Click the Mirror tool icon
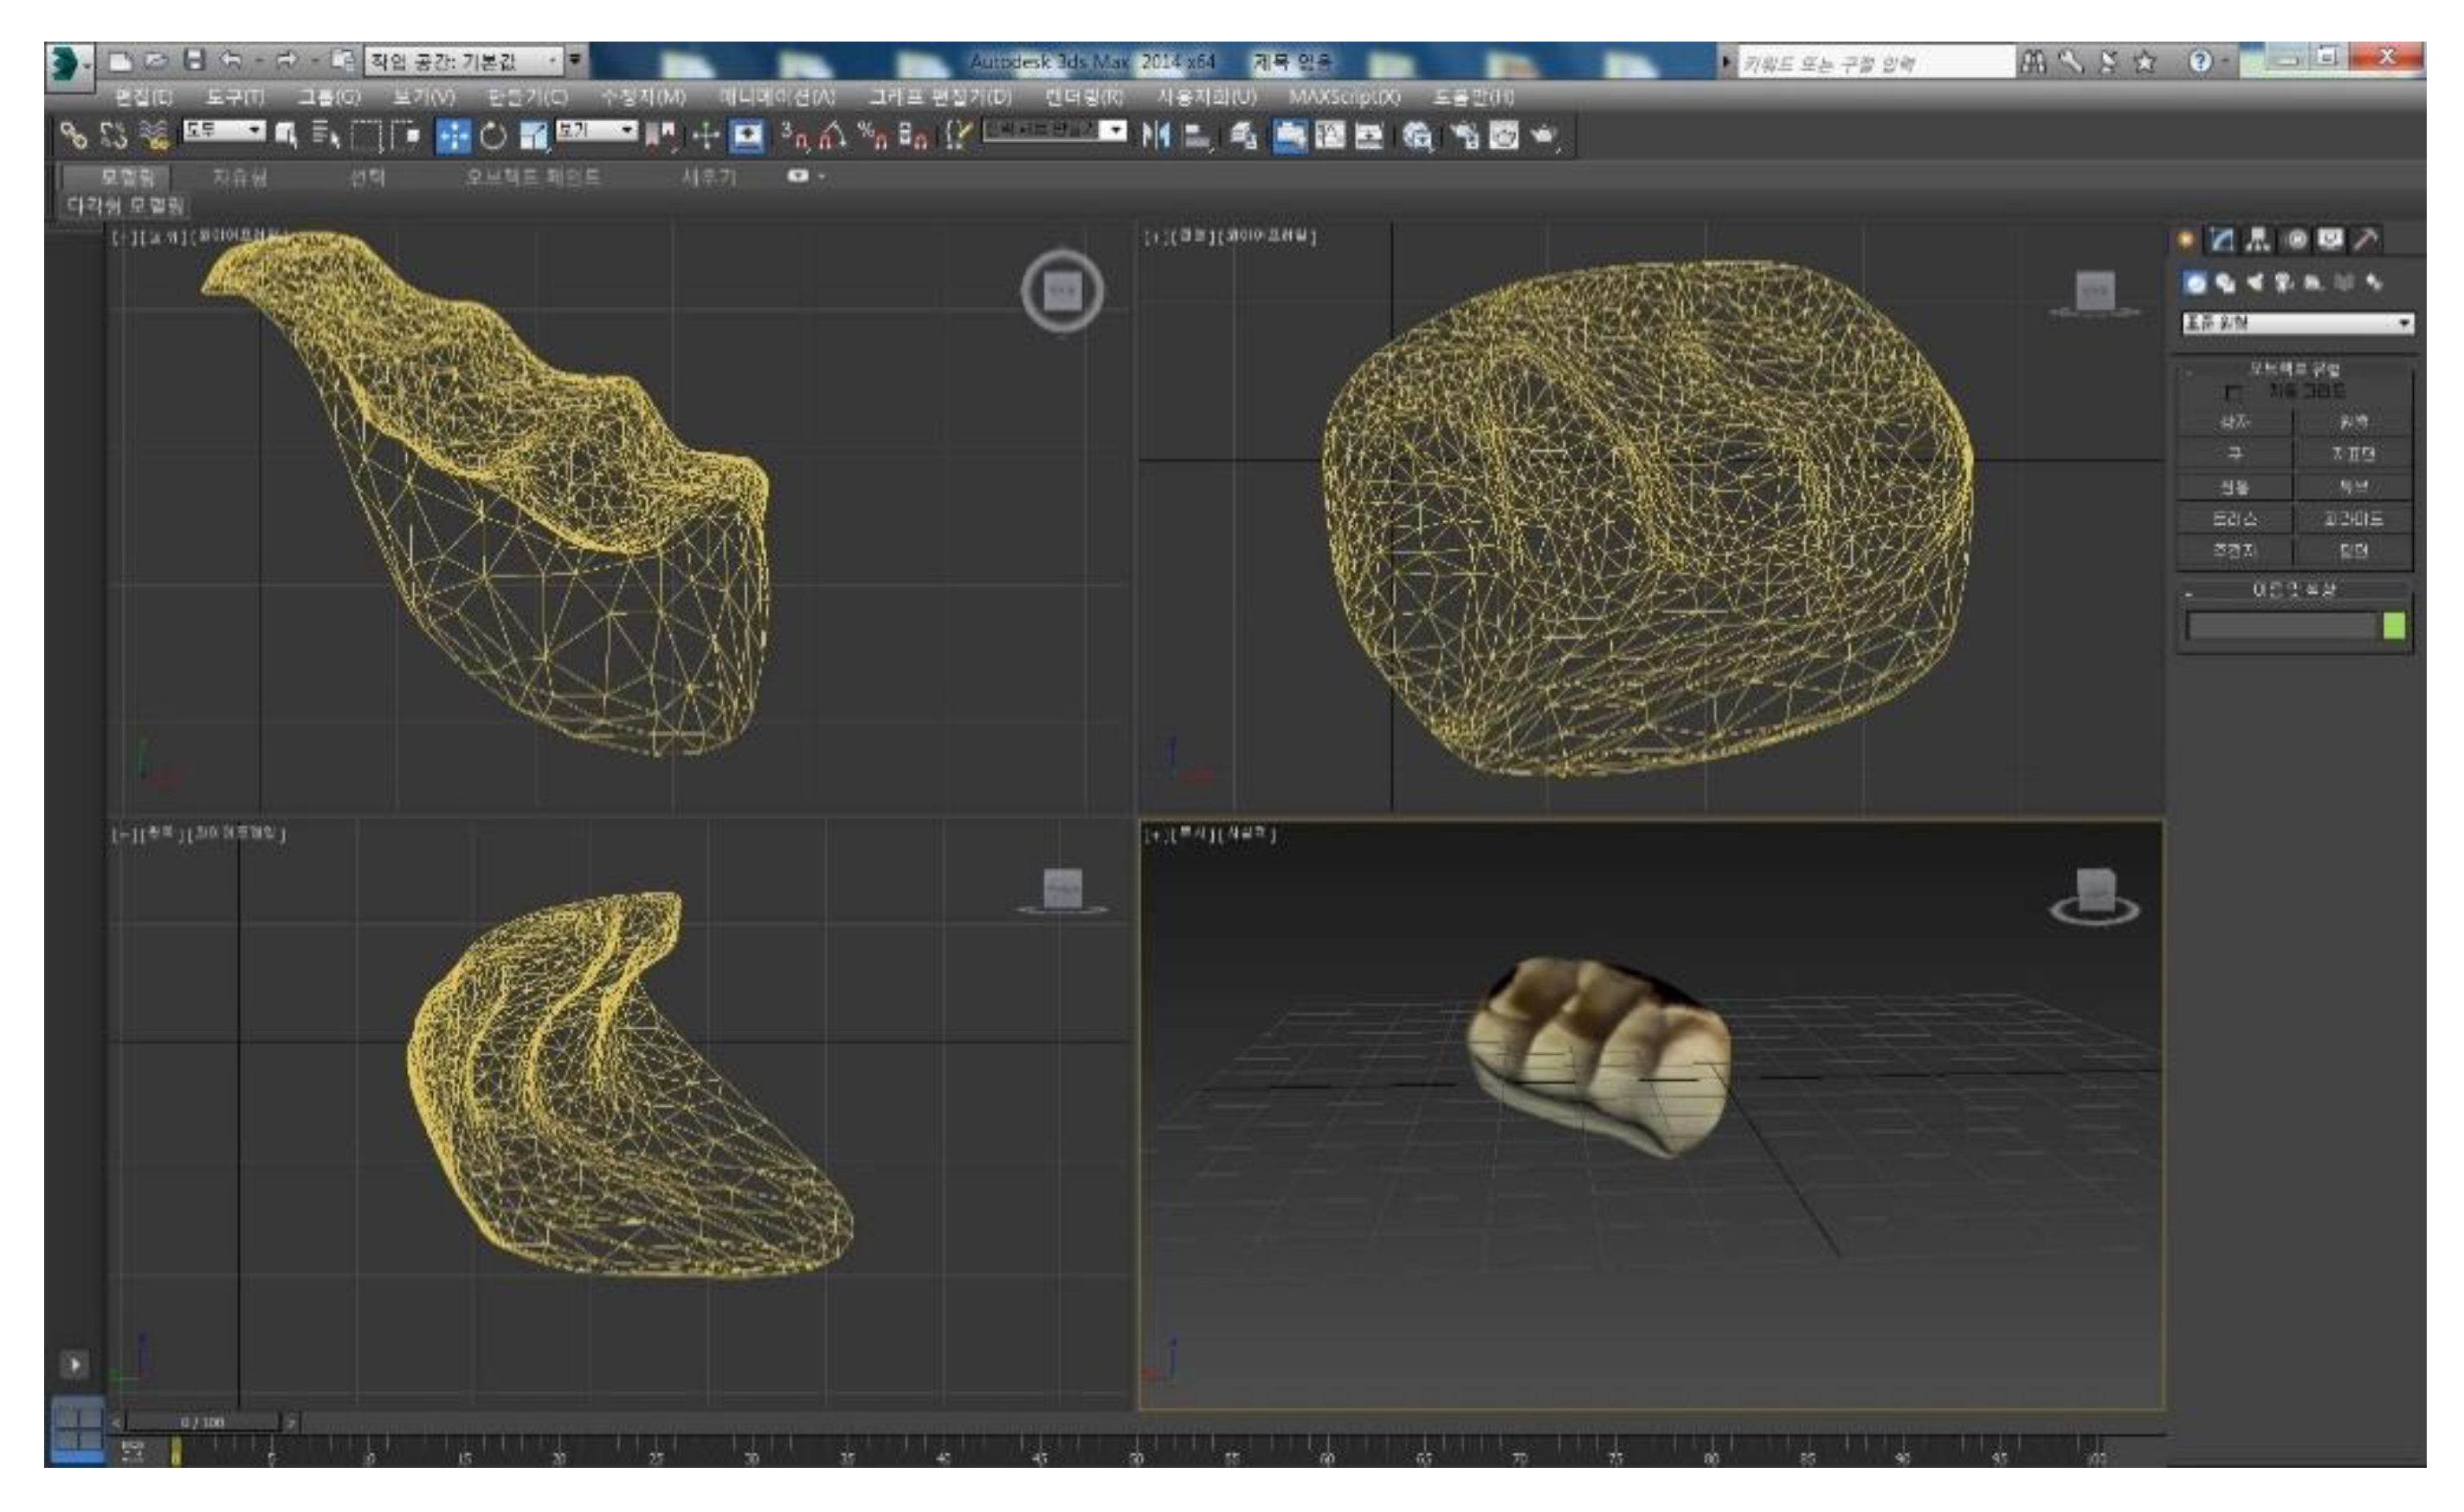The height and width of the screenshot is (1512, 2464). 1155,135
